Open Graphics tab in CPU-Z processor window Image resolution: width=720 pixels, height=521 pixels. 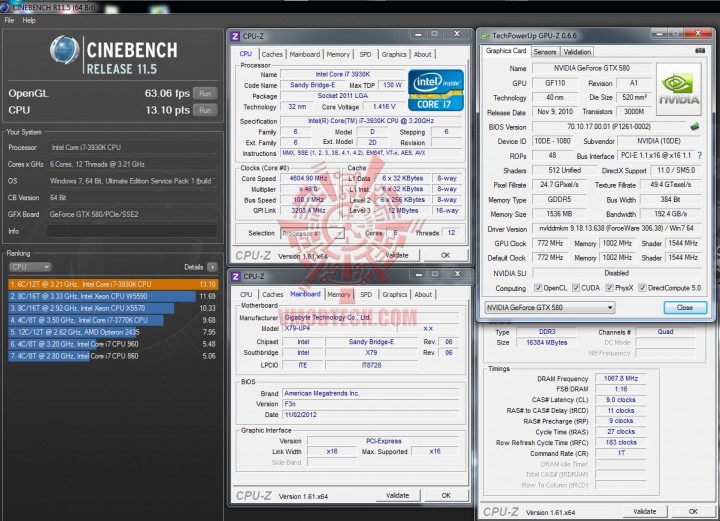[x=394, y=54]
